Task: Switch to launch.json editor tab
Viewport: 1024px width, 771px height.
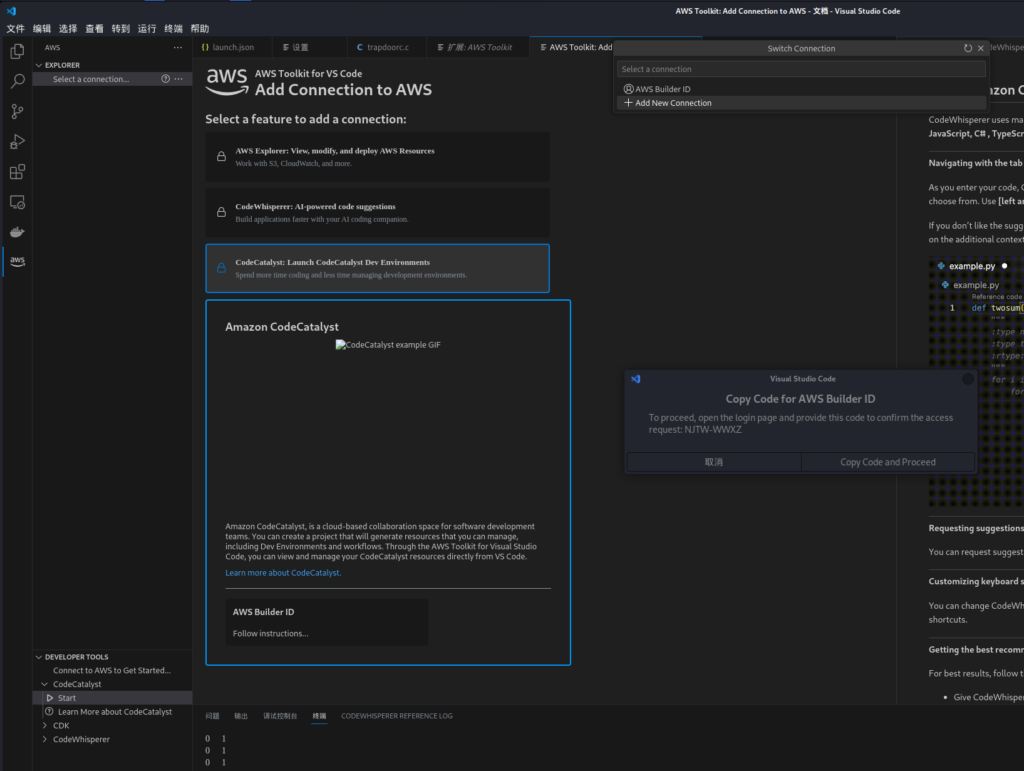Action: (233, 48)
